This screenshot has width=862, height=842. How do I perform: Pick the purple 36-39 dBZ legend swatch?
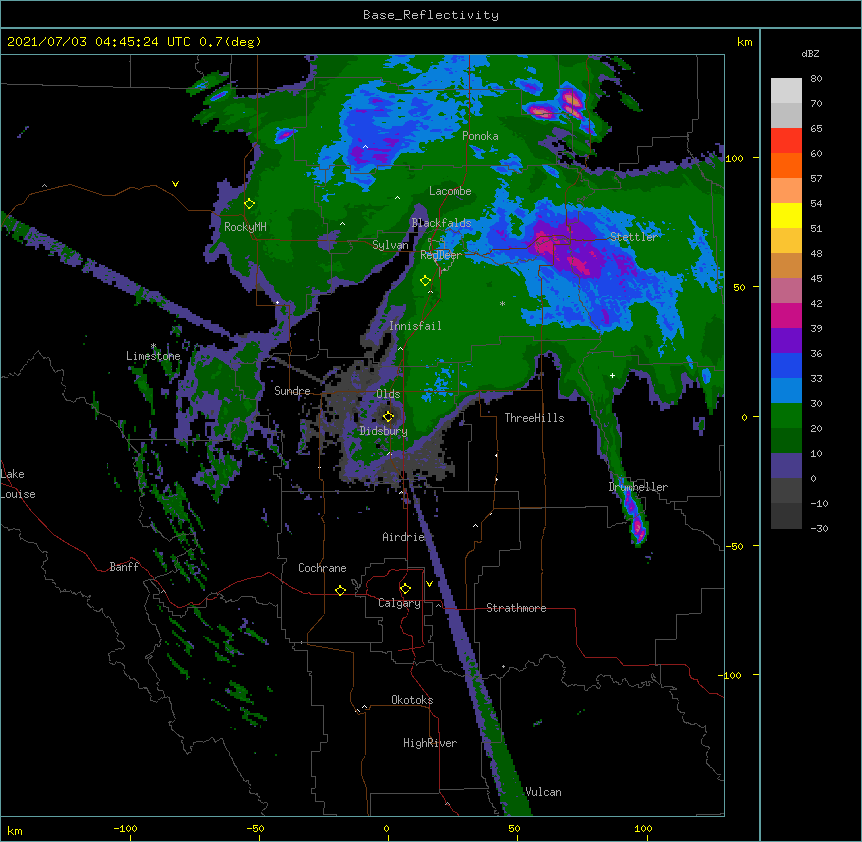pos(786,341)
